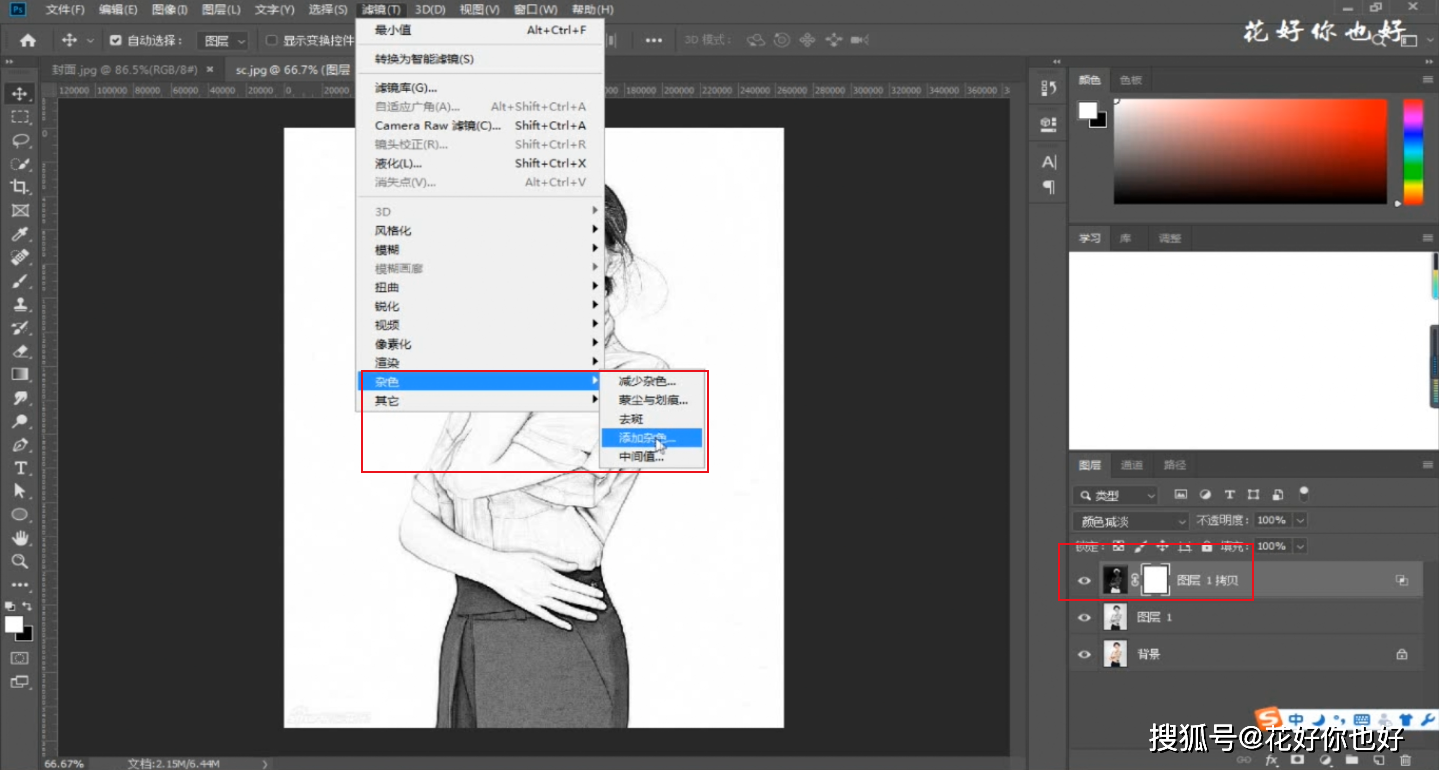Open the opacity 不透明度 dropdown arrow
The width and height of the screenshot is (1439, 770).
tap(1300, 521)
